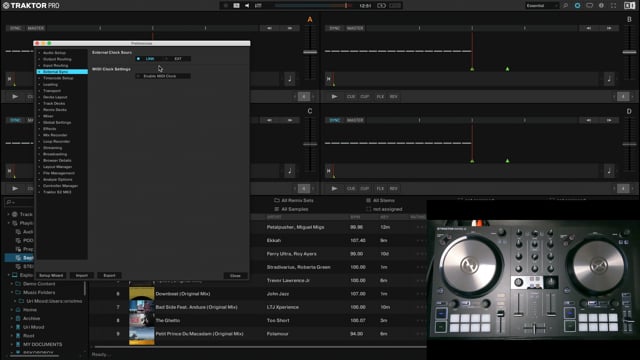This screenshot has height=360, width=640.
Task: Toggle SYNC on deck D
Action: tap(334, 120)
